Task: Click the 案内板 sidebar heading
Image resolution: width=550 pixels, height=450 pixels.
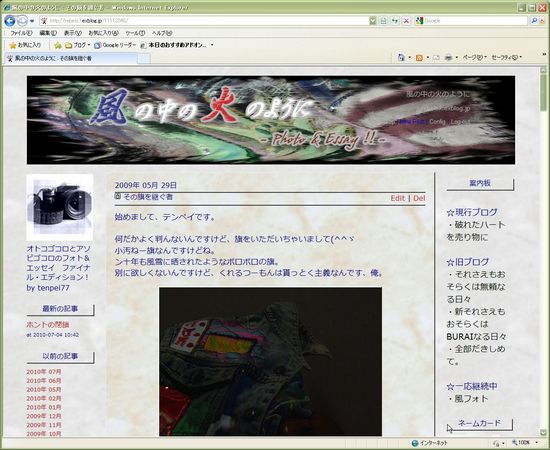Action: [479, 183]
